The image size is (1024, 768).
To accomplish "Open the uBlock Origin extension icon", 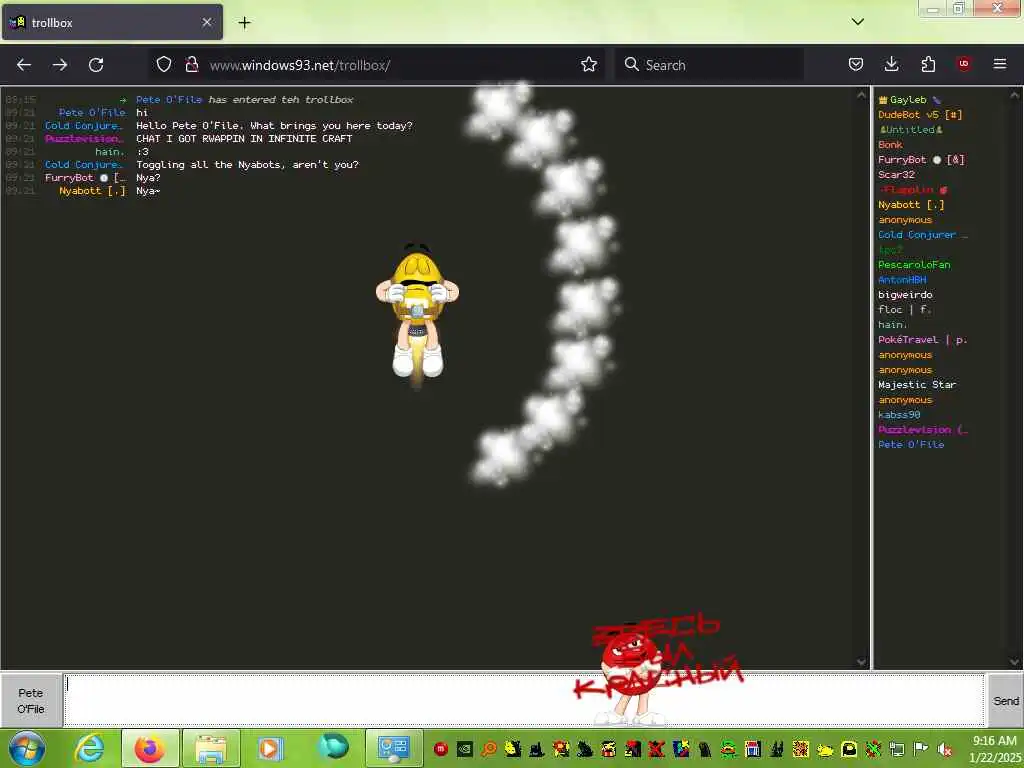I will (963, 64).
